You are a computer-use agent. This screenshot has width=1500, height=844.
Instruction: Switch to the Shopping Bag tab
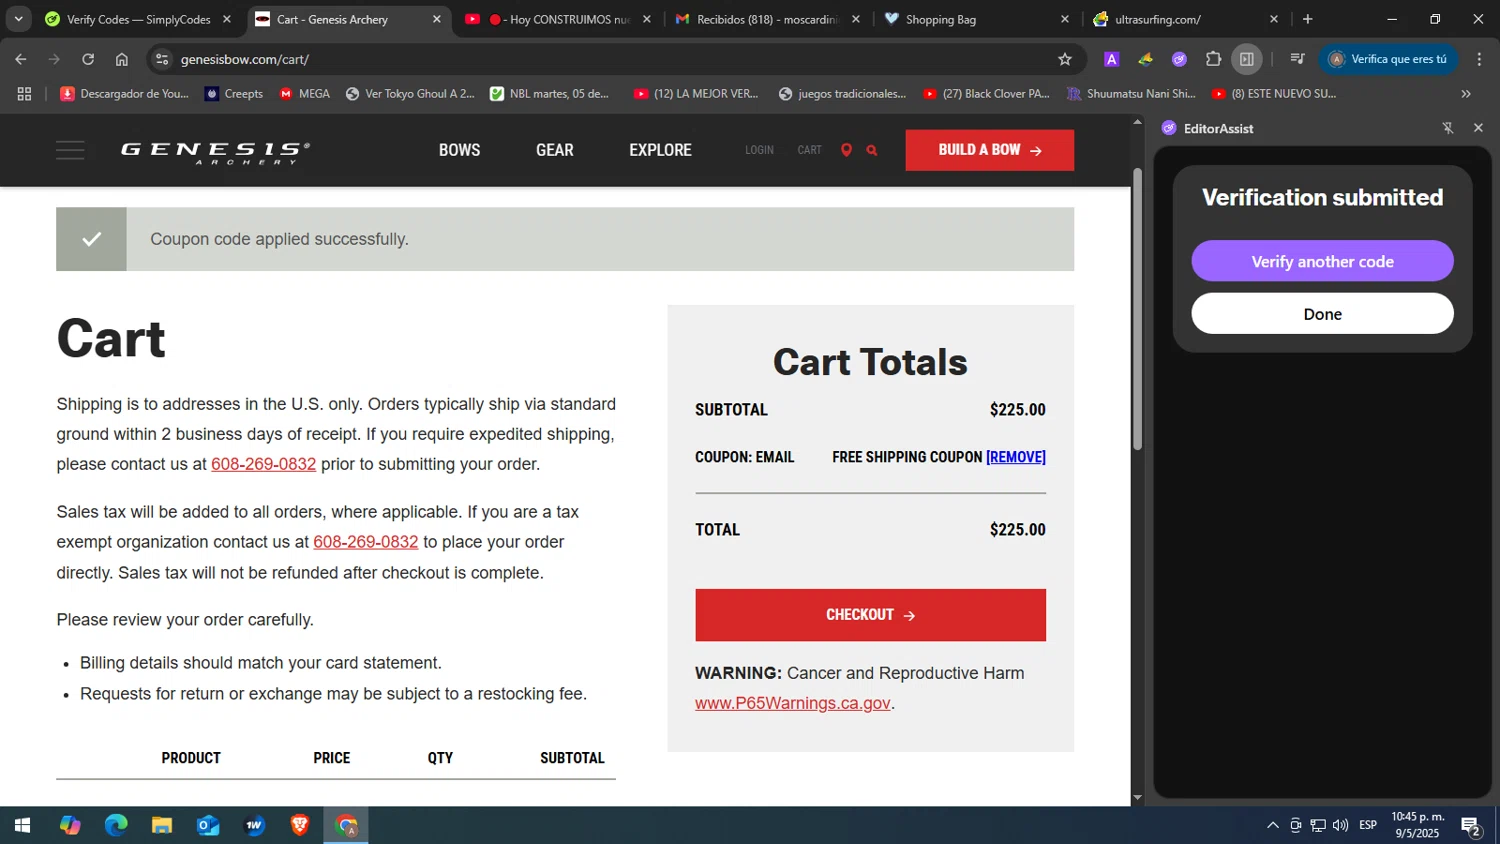978,19
